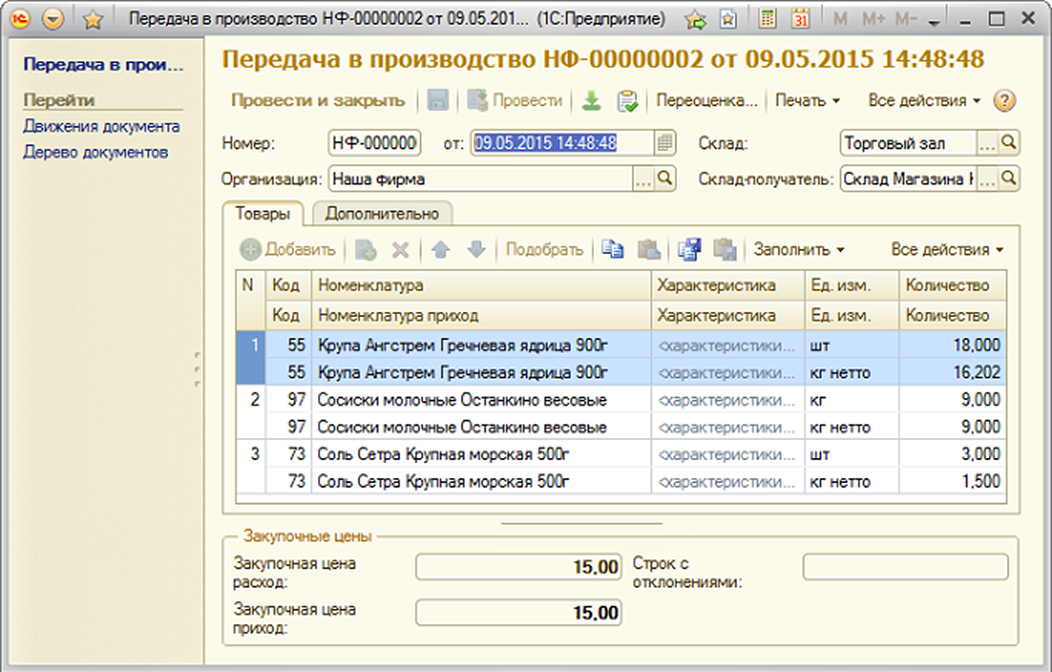
Task: Open the calendar picker beside the date field
Action: (x=666, y=143)
